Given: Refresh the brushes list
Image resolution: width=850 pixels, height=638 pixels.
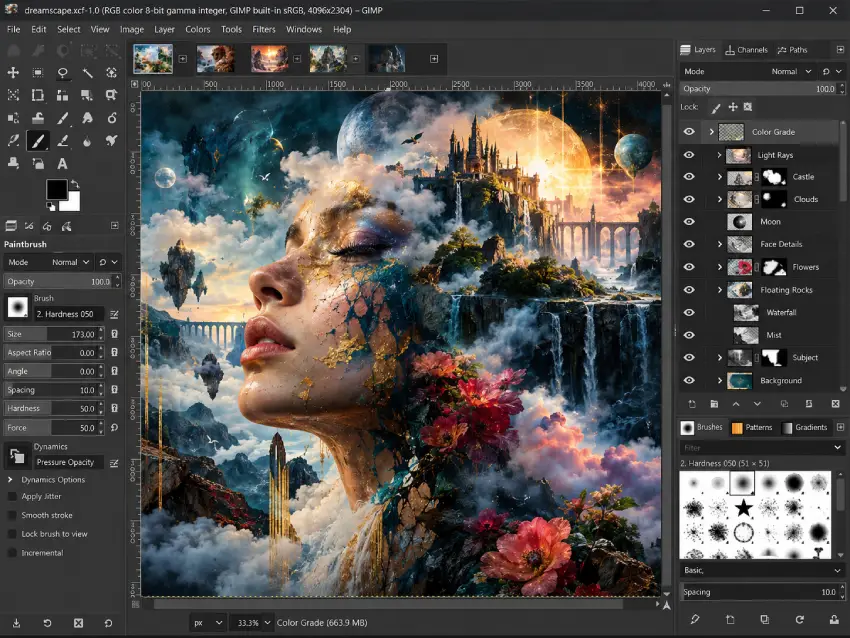Looking at the screenshot, I should coord(800,619).
